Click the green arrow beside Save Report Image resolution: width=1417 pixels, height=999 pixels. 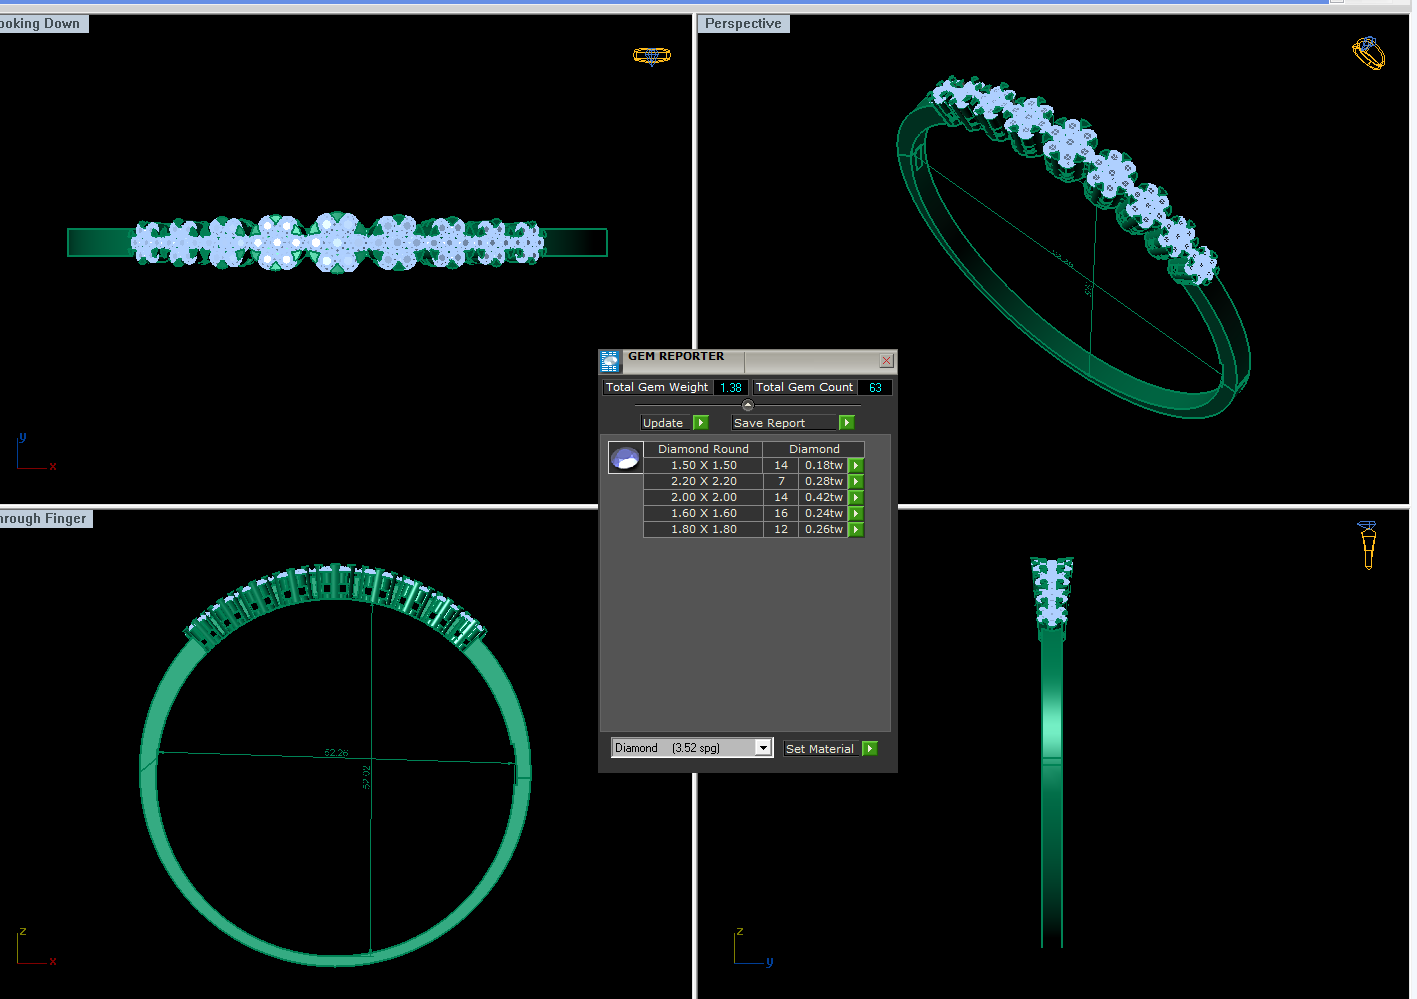847,423
